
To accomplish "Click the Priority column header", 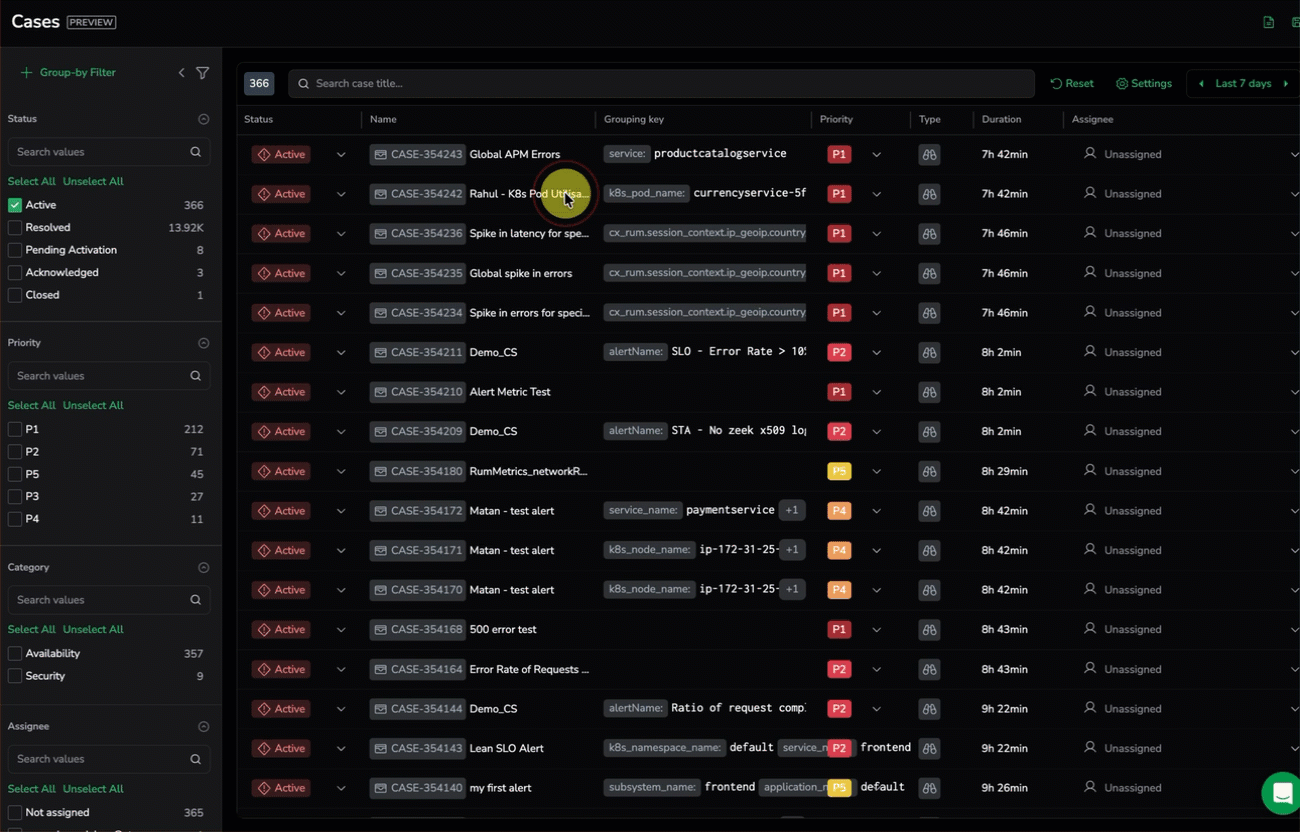I will pyautogui.click(x=836, y=120).
